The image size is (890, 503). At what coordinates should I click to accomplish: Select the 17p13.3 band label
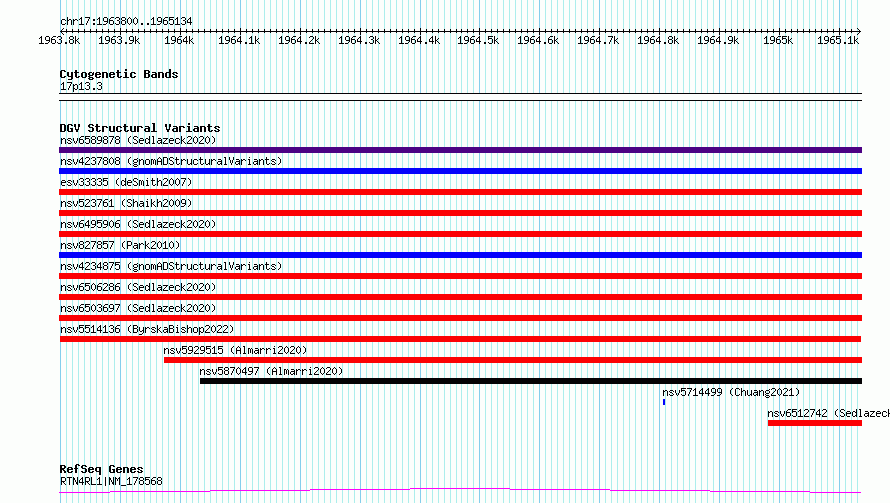coord(81,86)
